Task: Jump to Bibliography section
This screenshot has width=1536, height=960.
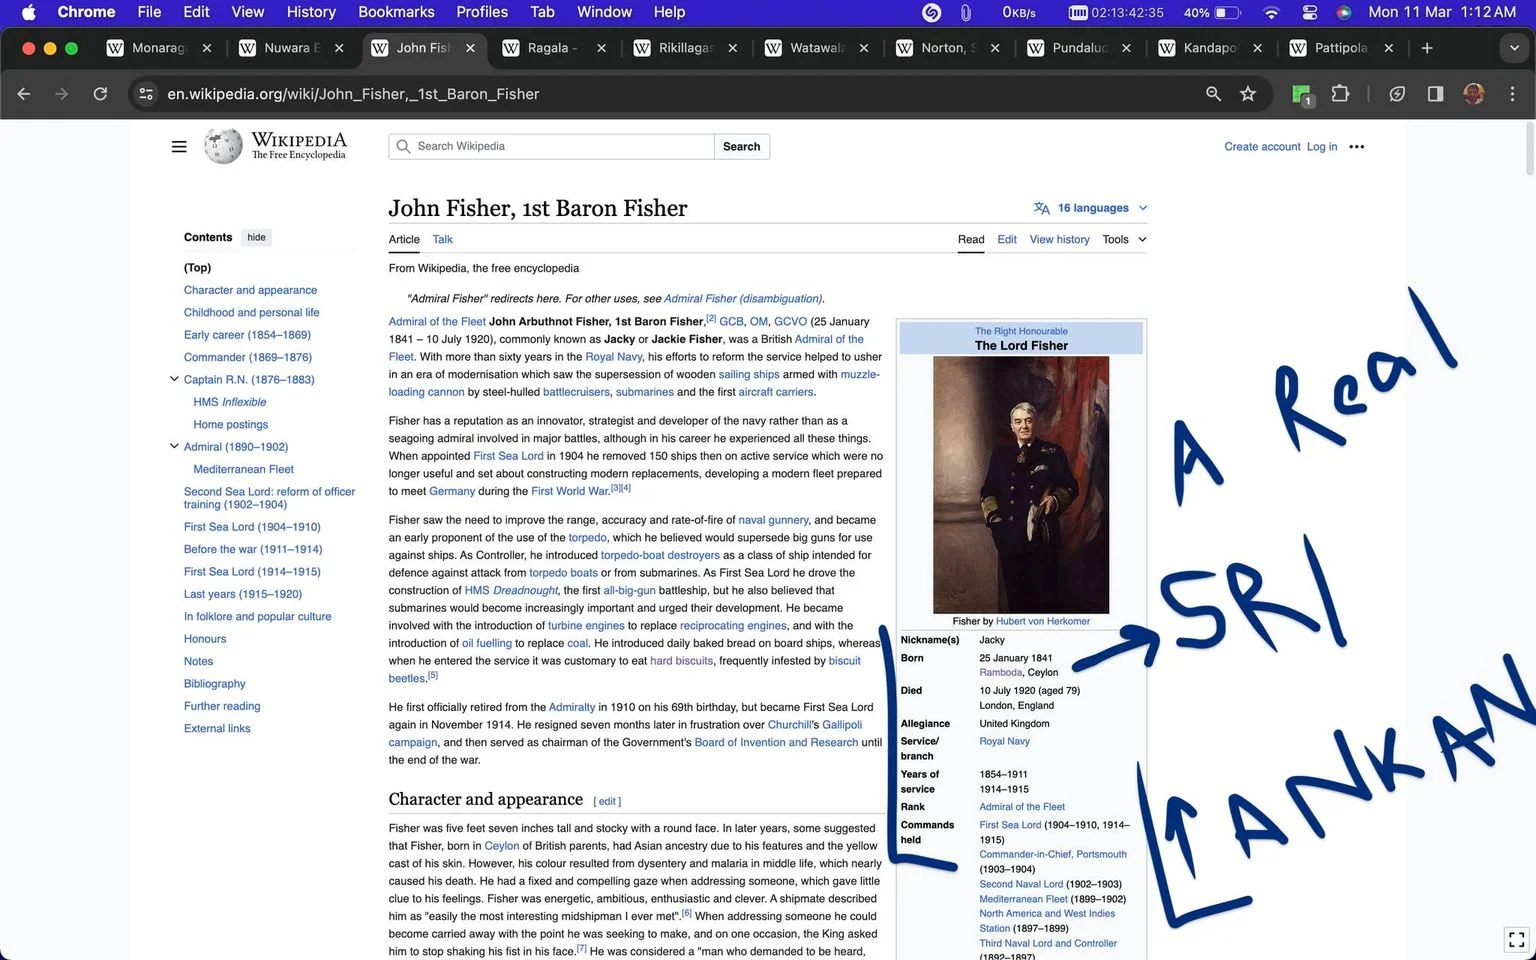Action: (x=215, y=684)
